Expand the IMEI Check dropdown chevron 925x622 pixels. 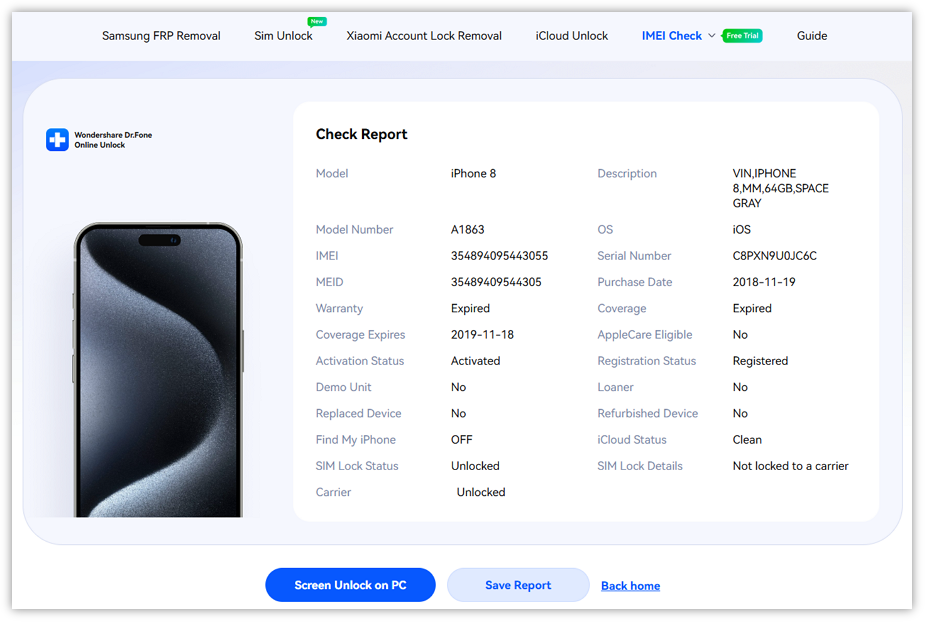(x=712, y=36)
